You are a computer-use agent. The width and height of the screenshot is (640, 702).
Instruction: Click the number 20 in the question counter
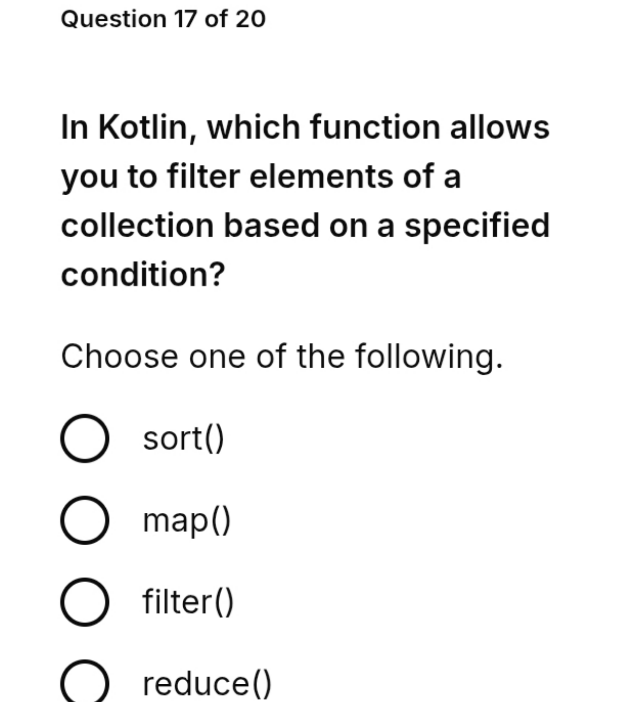(250, 19)
